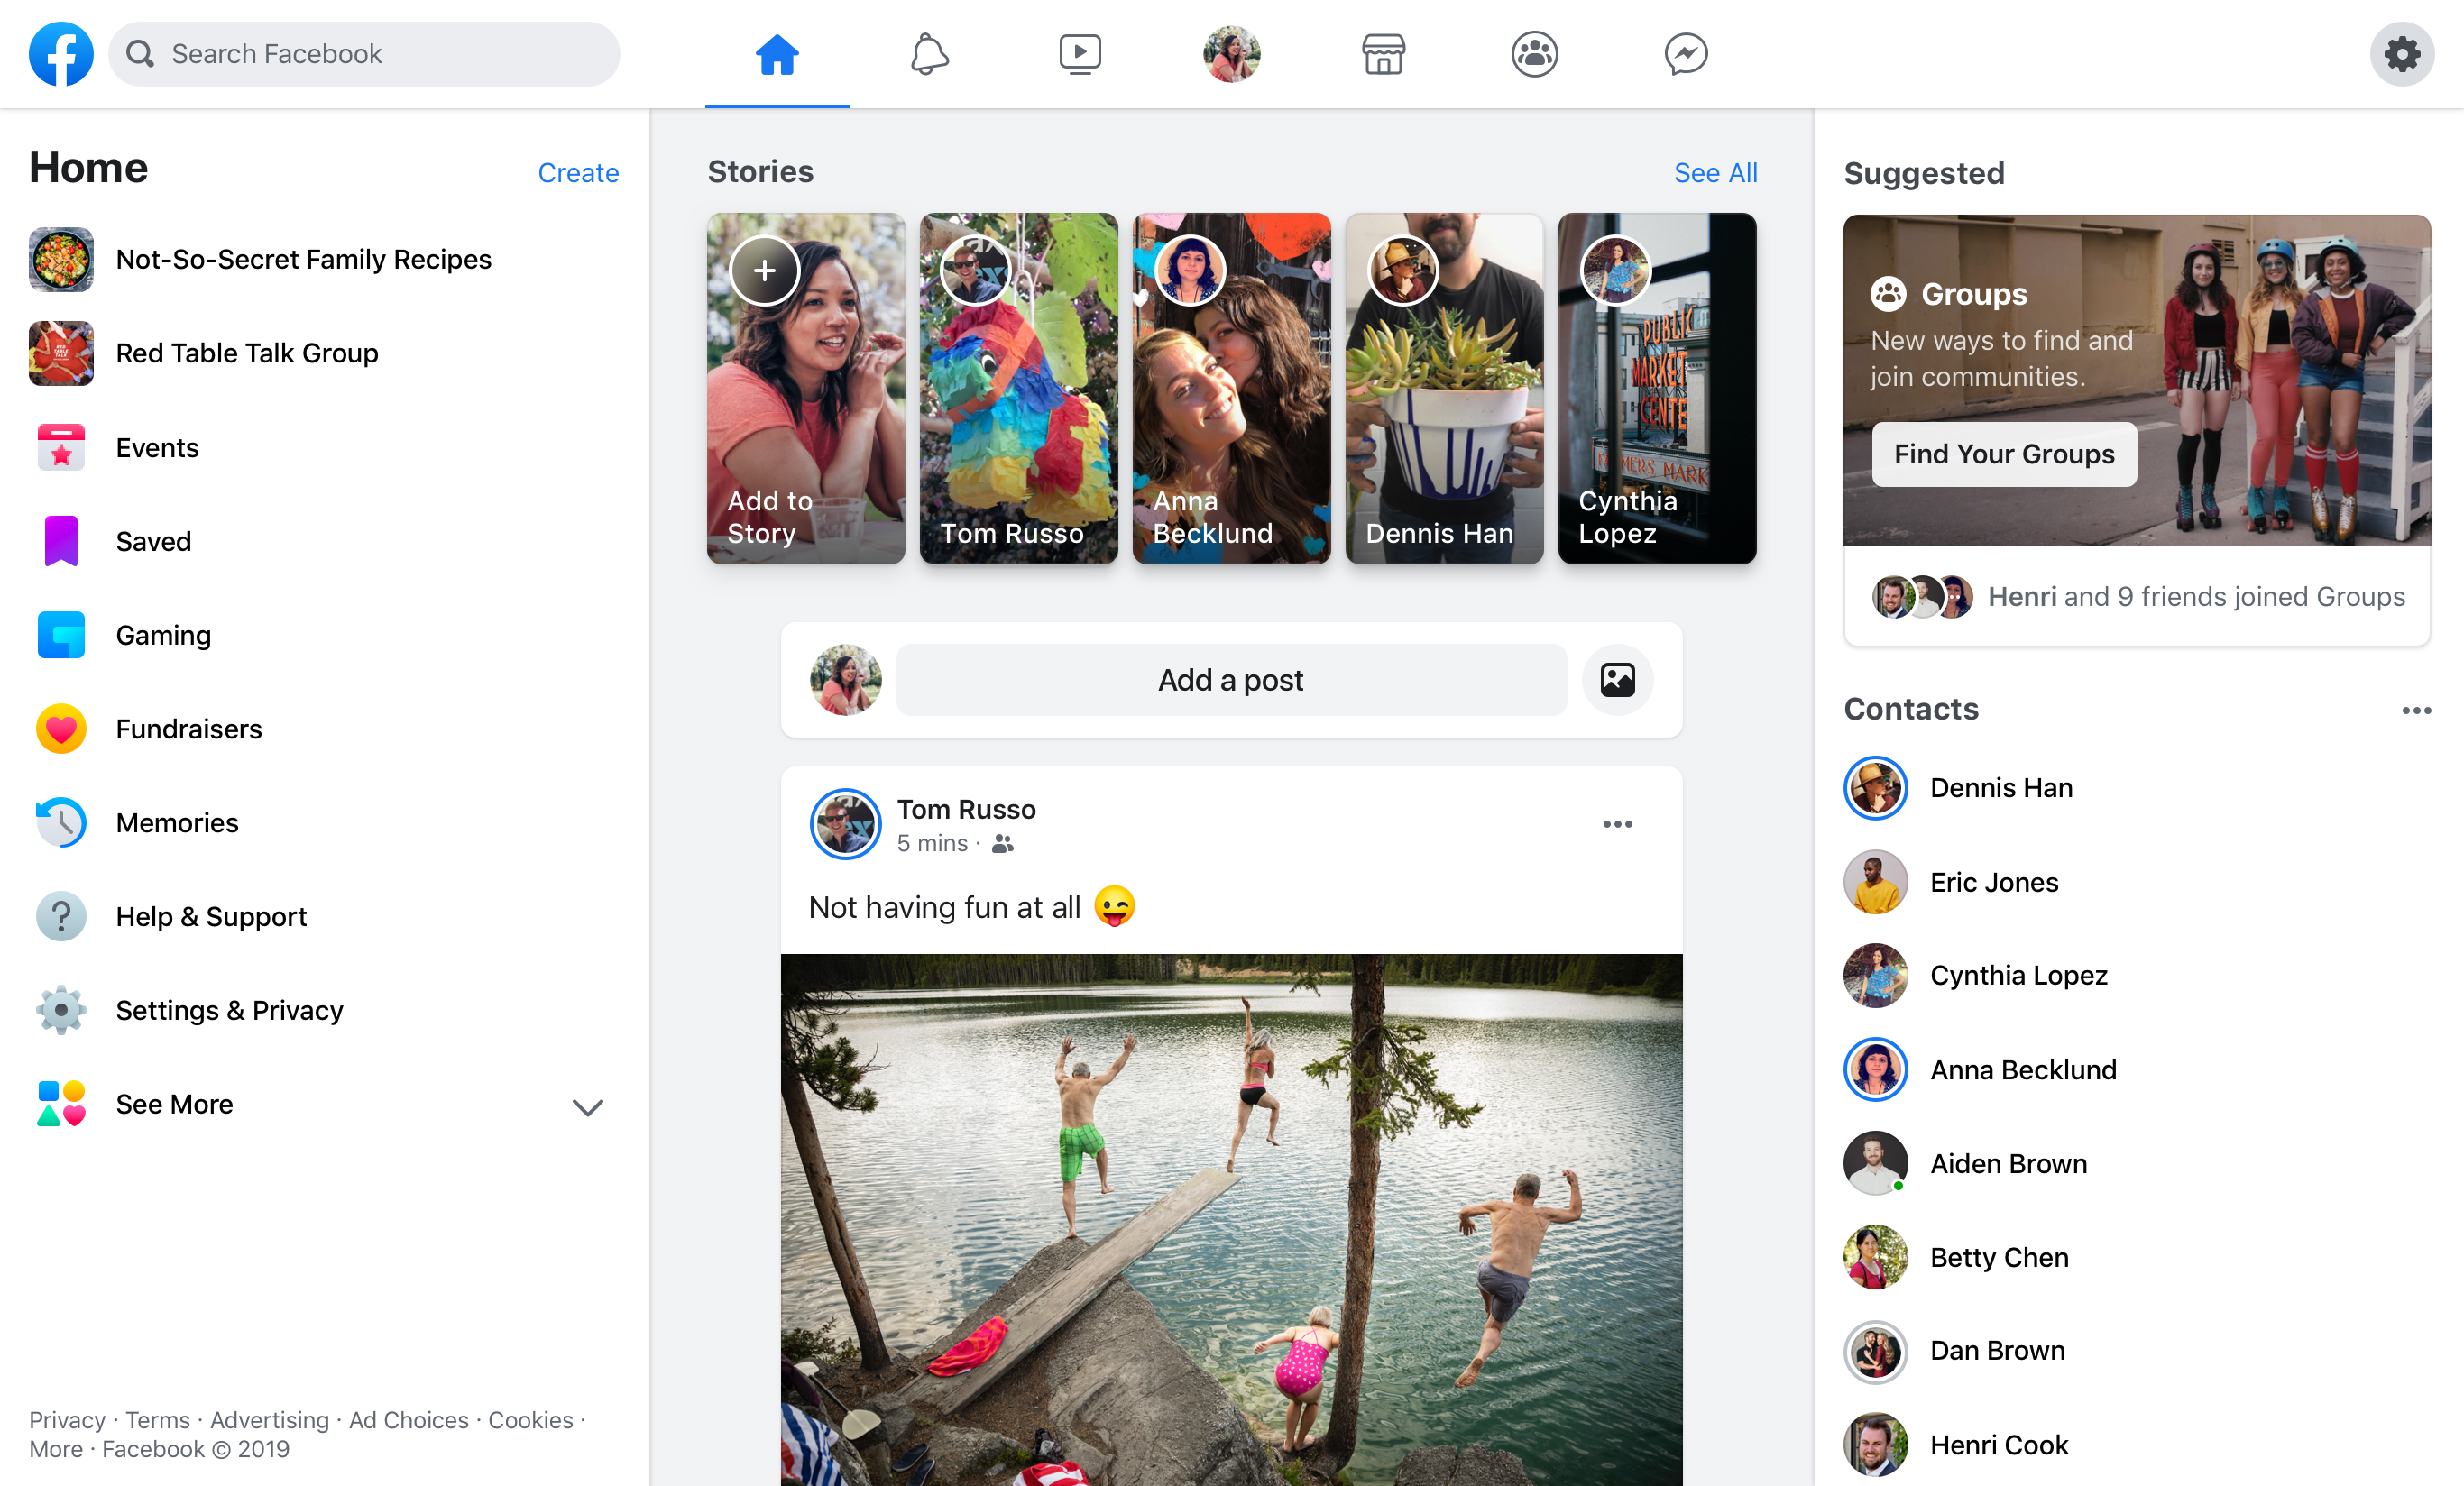Screen dimensions: 2464x1486
Task: Open the Marketplace store icon
Action: click(x=1382, y=53)
